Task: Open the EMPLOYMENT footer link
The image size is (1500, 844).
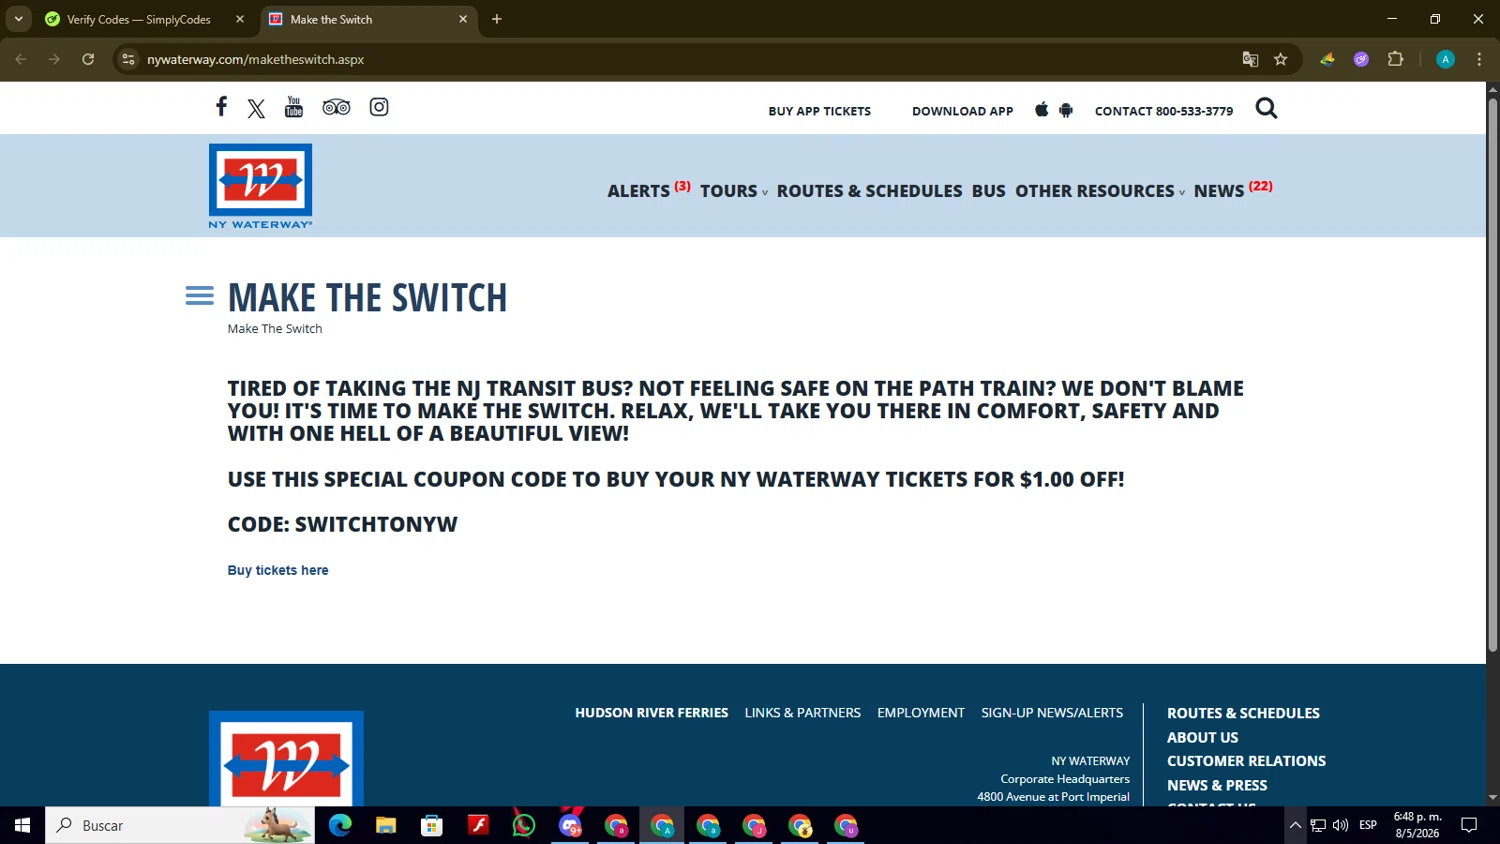Action: [921, 713]
